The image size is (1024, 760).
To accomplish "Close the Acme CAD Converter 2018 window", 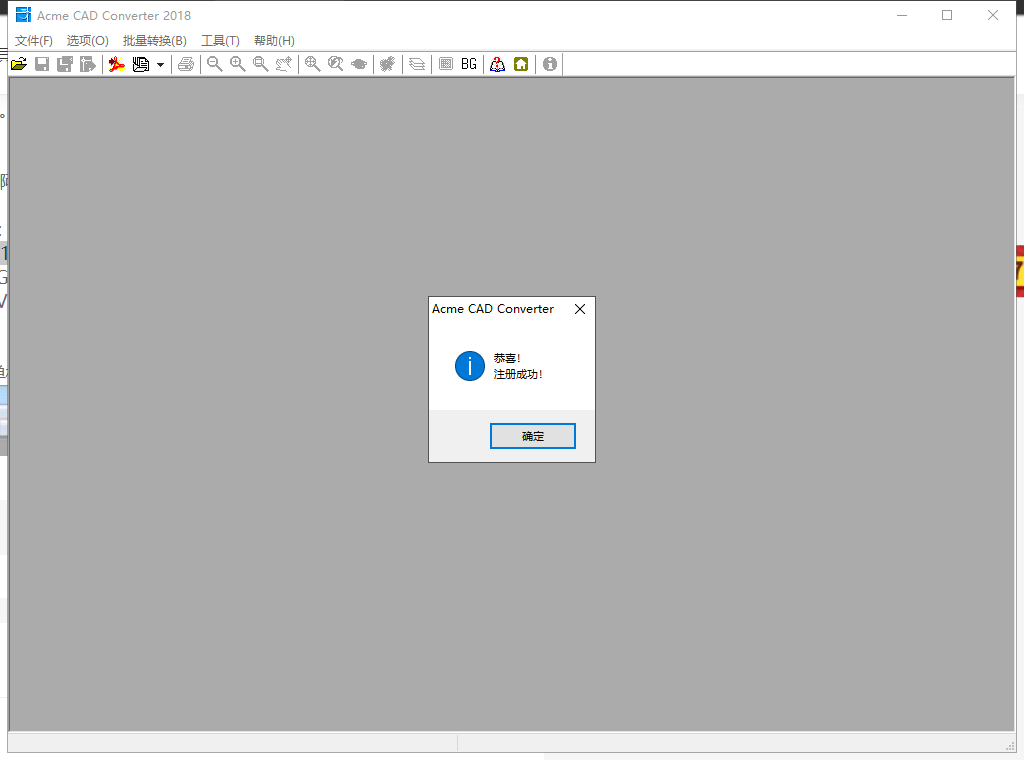I will point(993,15).
